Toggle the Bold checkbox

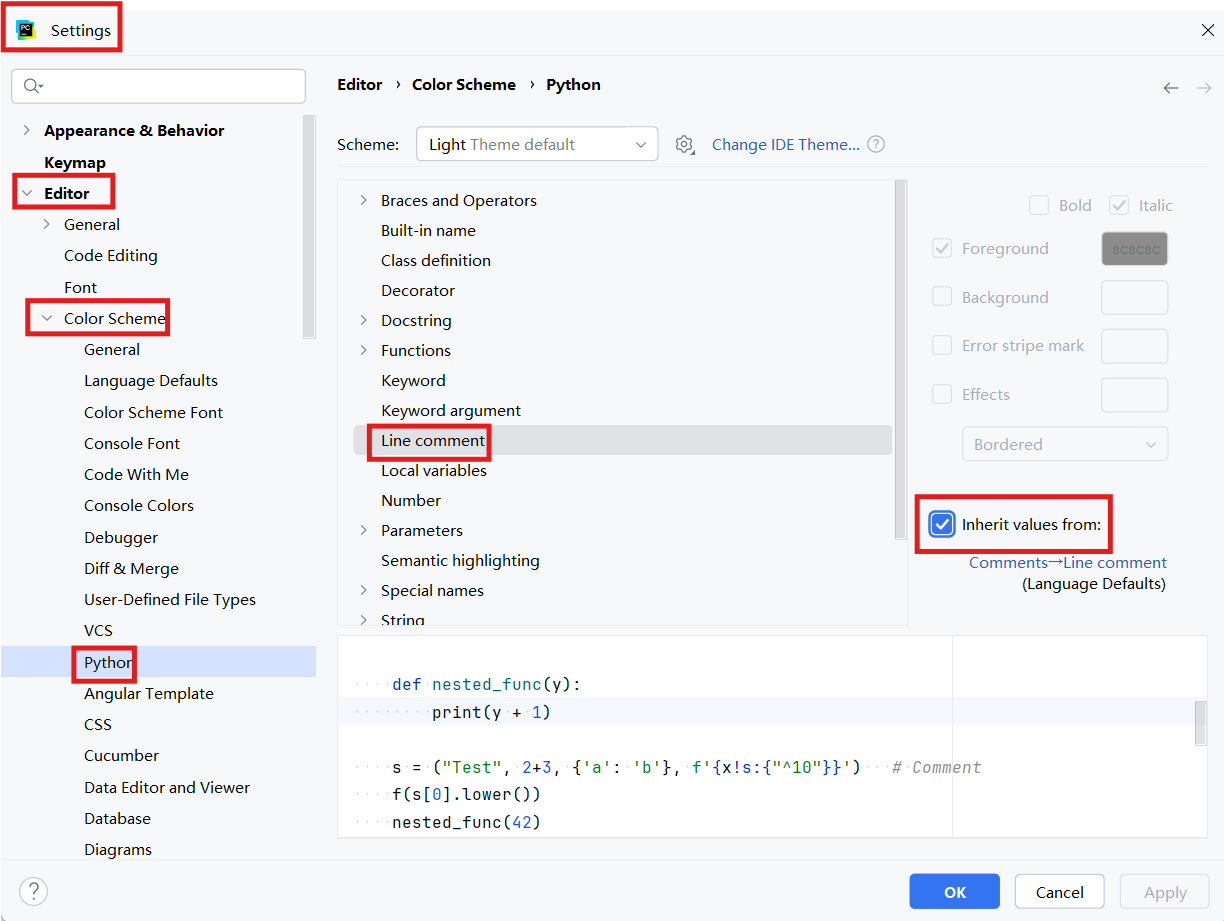click(1039, 205)
